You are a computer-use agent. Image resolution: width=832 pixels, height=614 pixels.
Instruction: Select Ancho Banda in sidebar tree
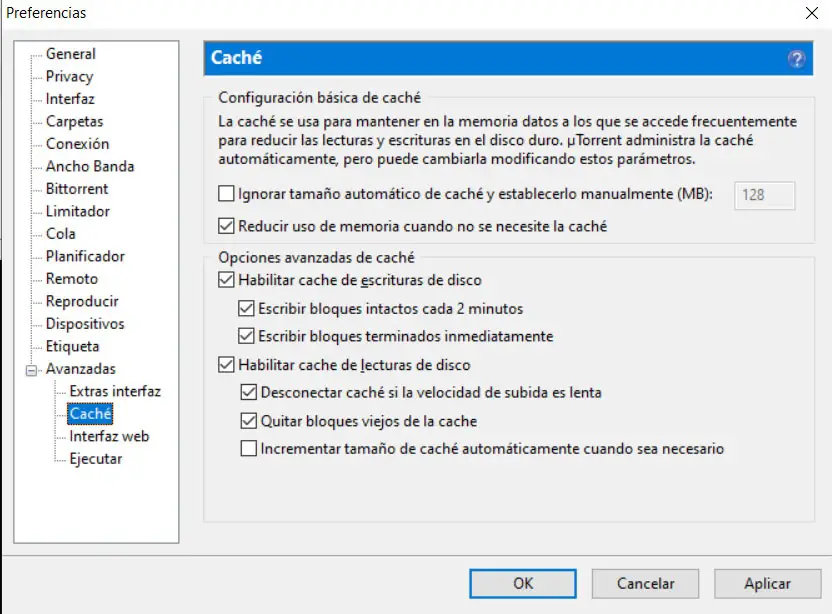[x=89, y=166]
